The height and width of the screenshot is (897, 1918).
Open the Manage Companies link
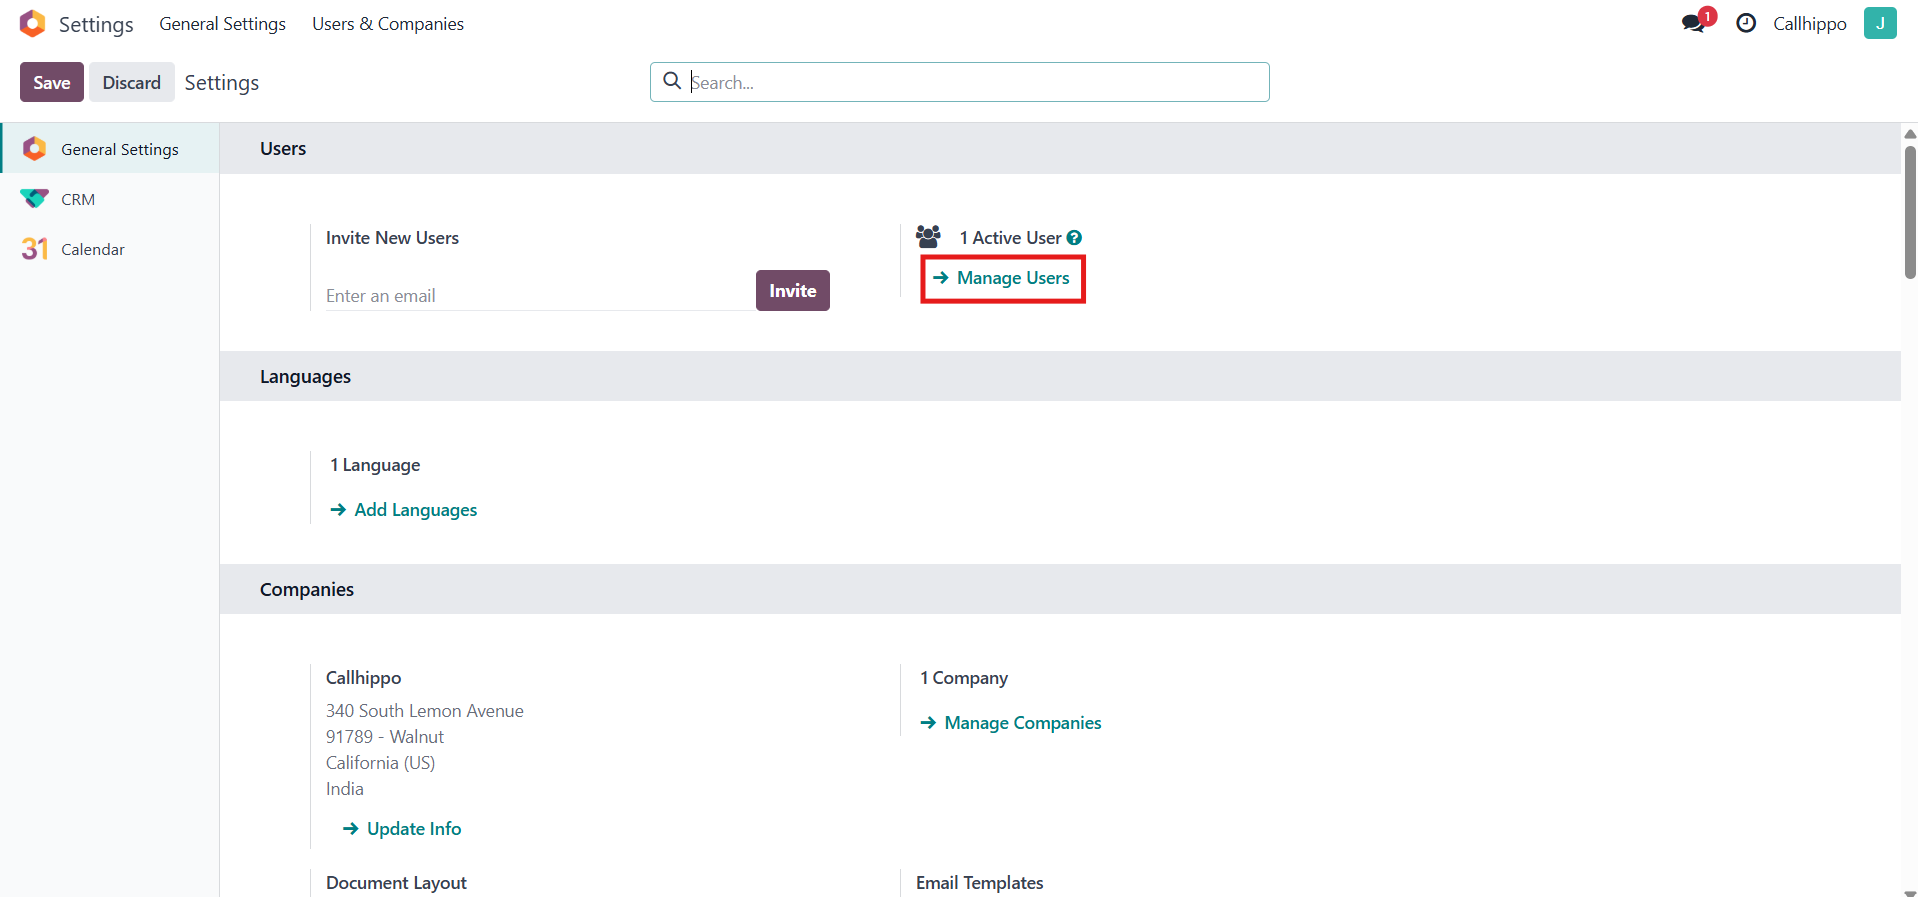click(x=1023, y=723)
